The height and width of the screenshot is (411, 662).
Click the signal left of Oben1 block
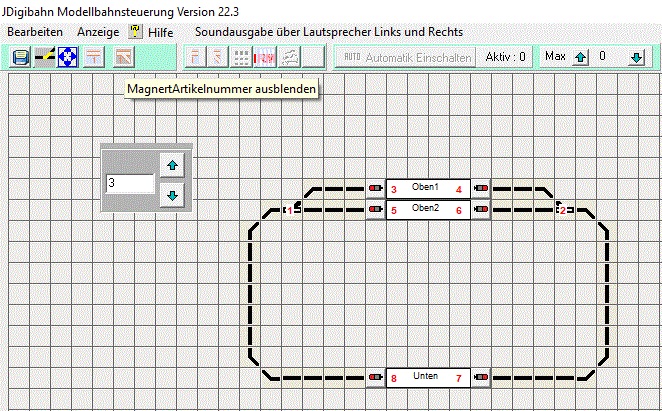376,188
